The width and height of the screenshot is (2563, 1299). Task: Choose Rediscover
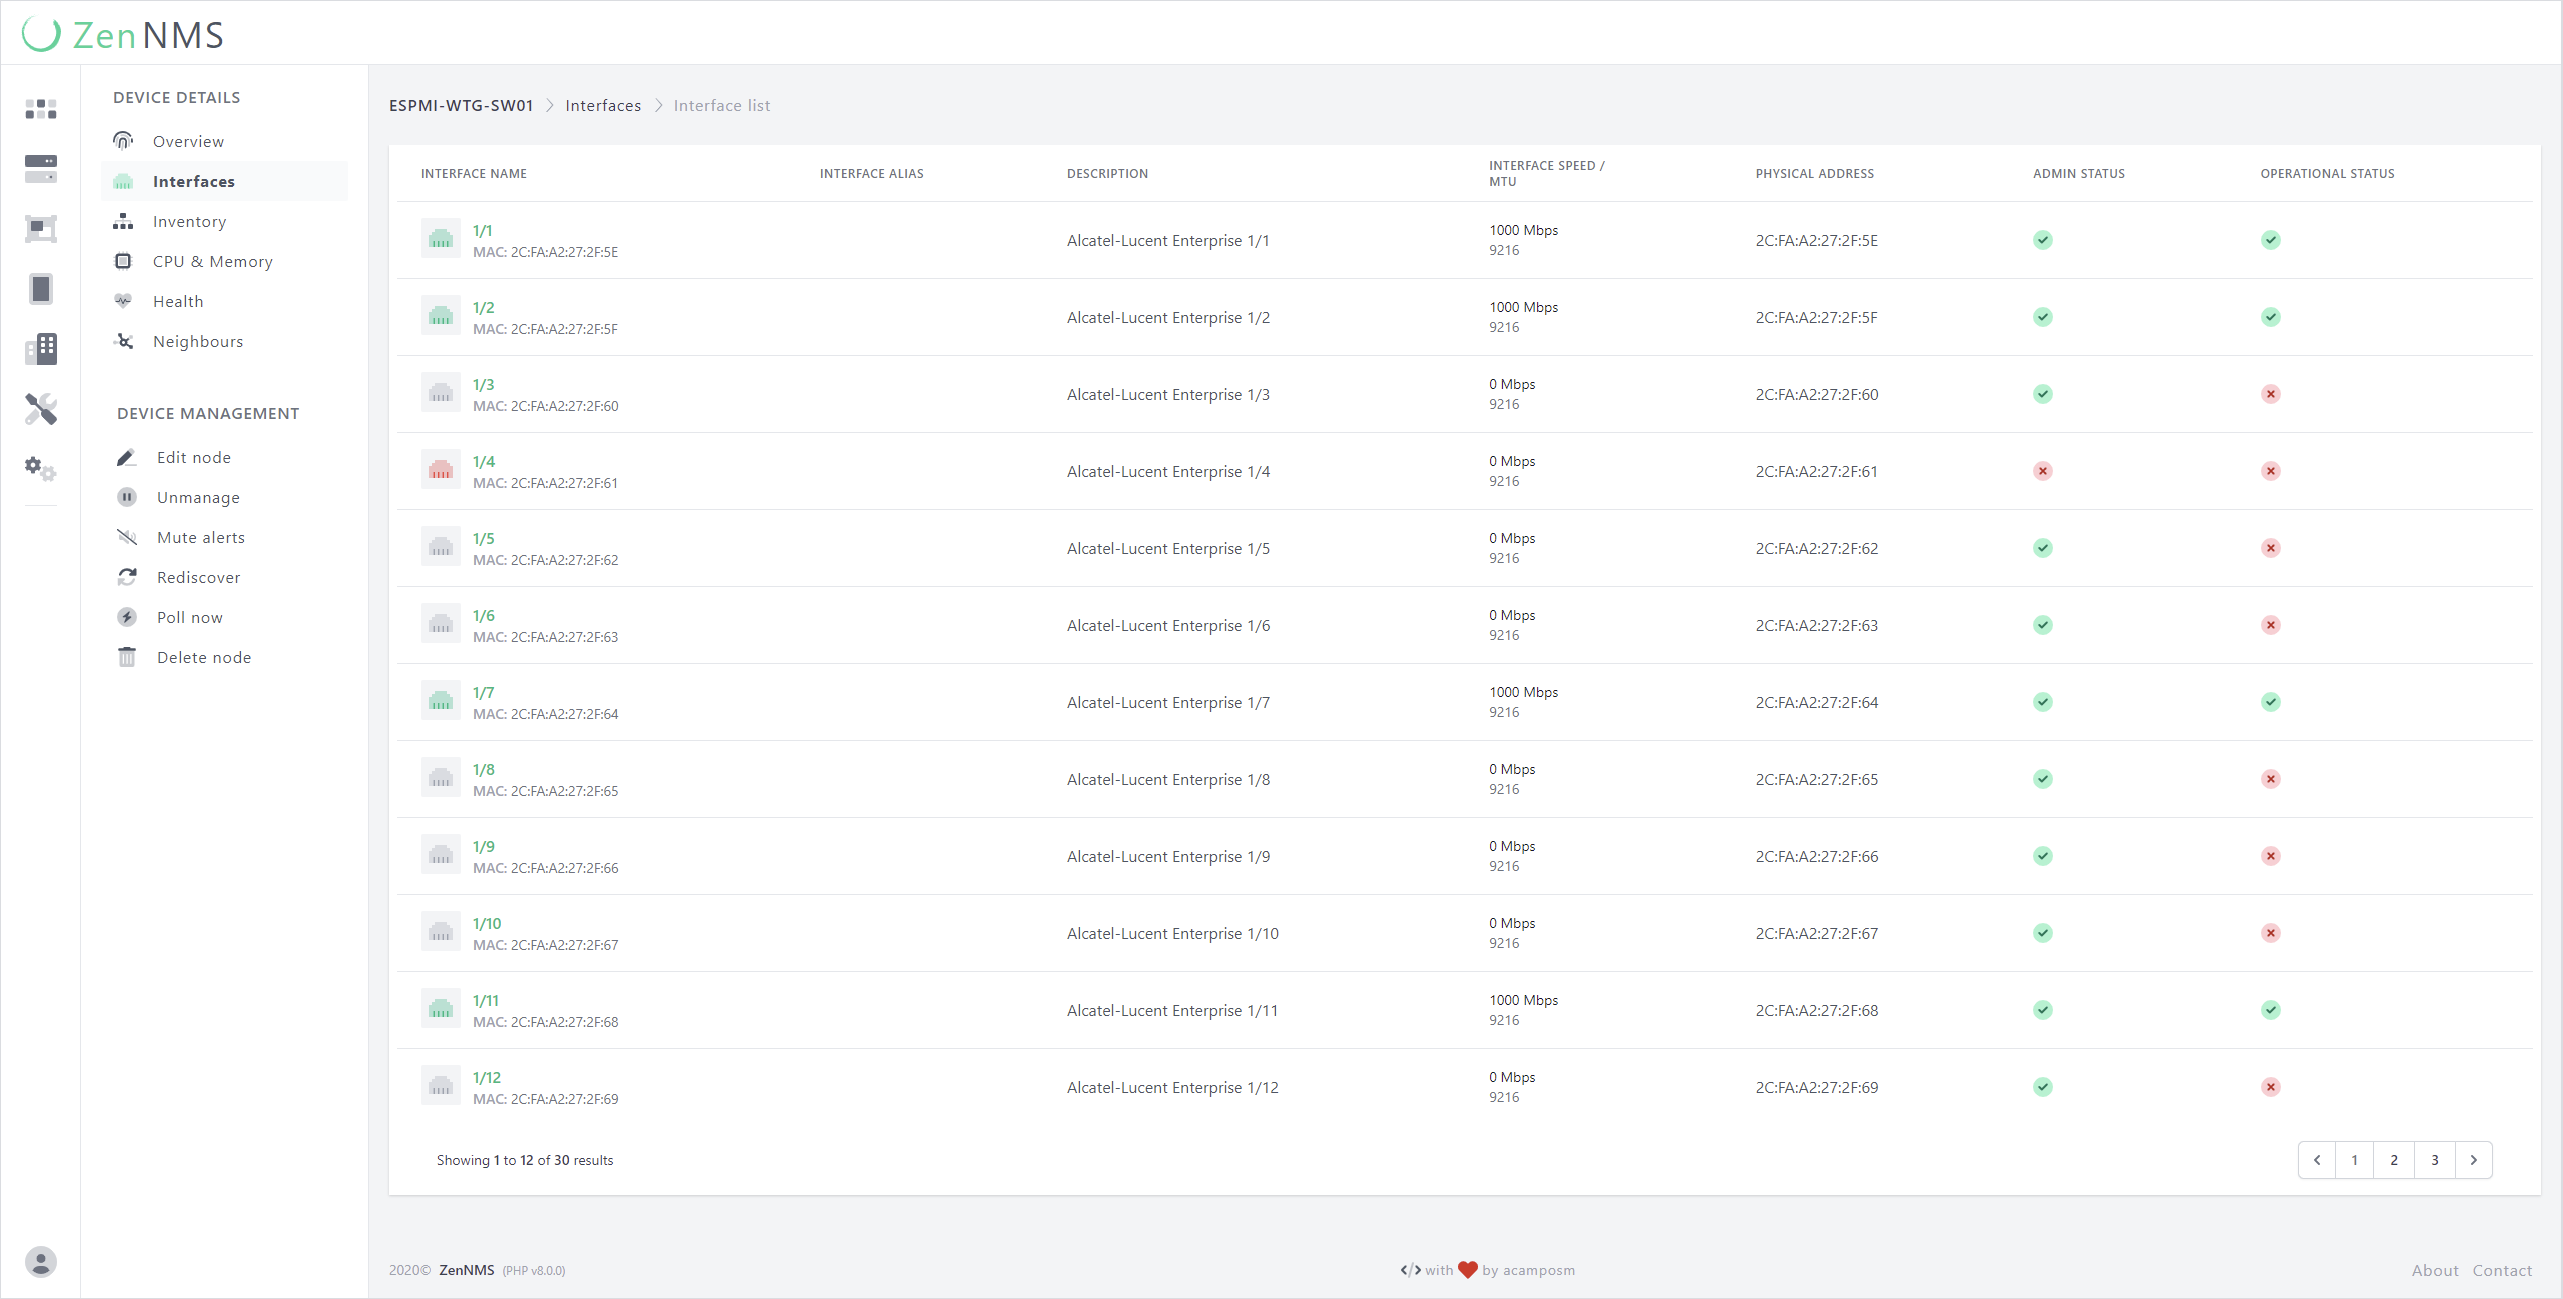point(198,578)
